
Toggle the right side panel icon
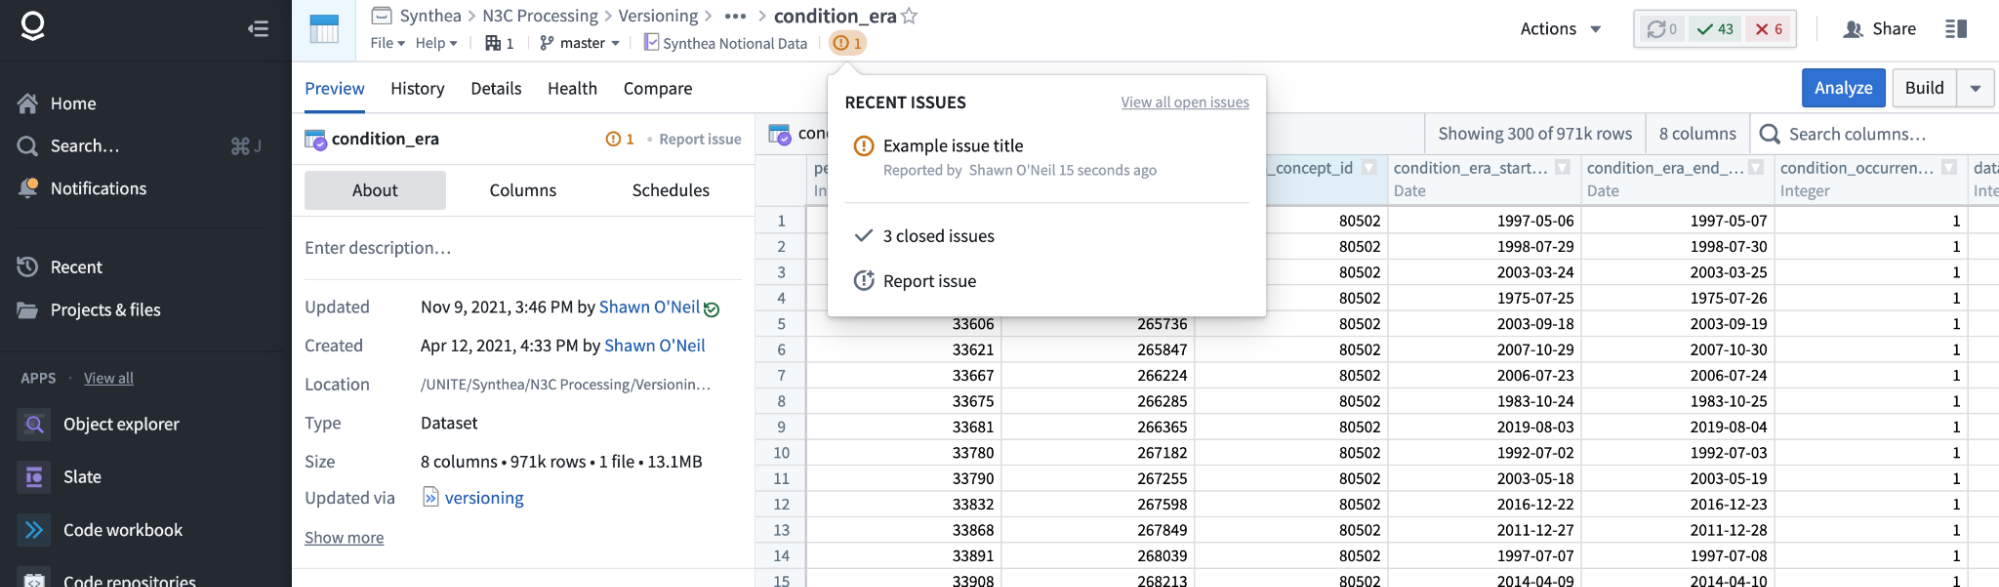(1956, 29)
